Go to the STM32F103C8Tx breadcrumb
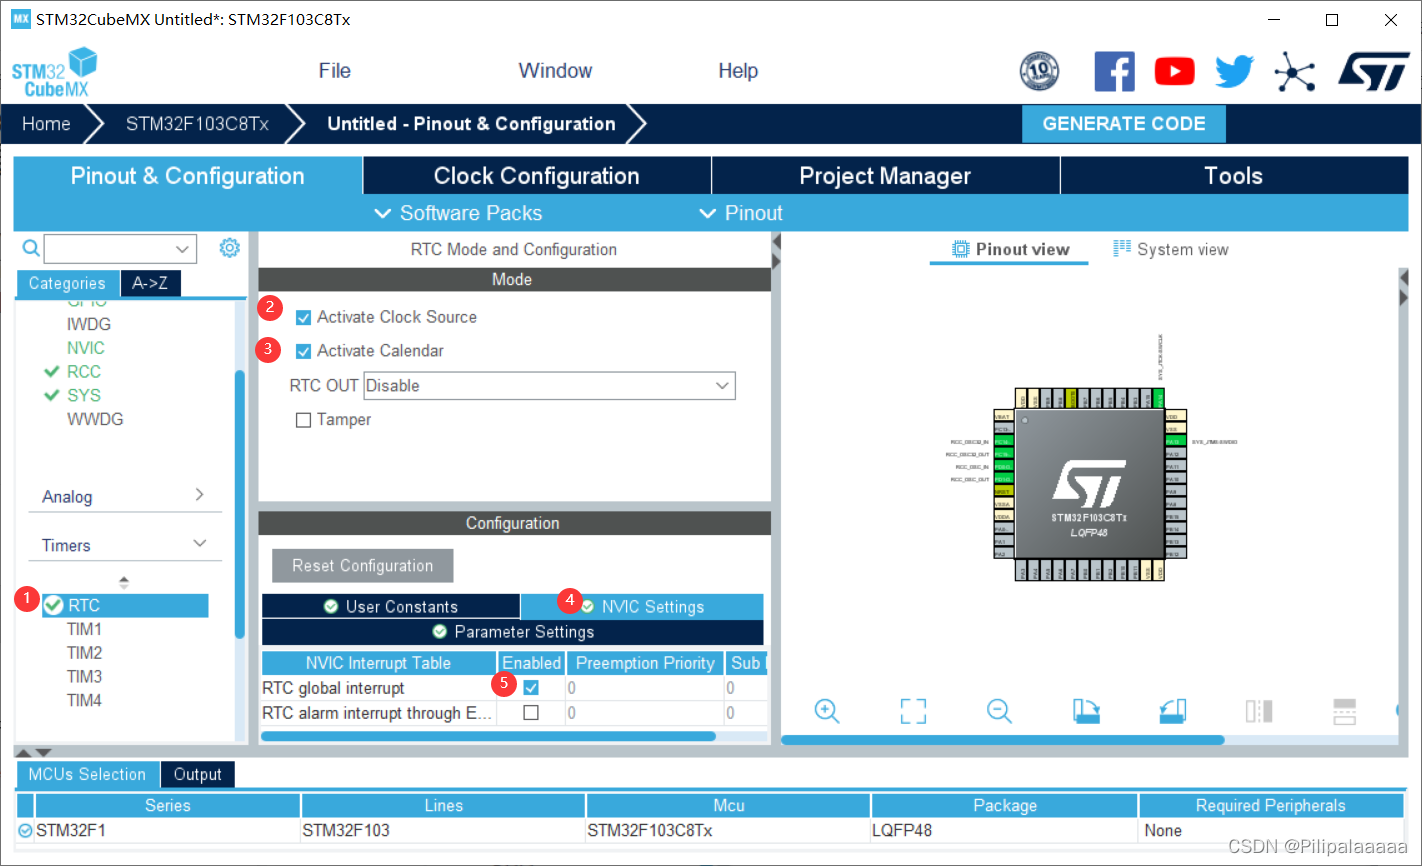Image resolution: width=1422 pixels, height=866 pixels. [197, 124]
